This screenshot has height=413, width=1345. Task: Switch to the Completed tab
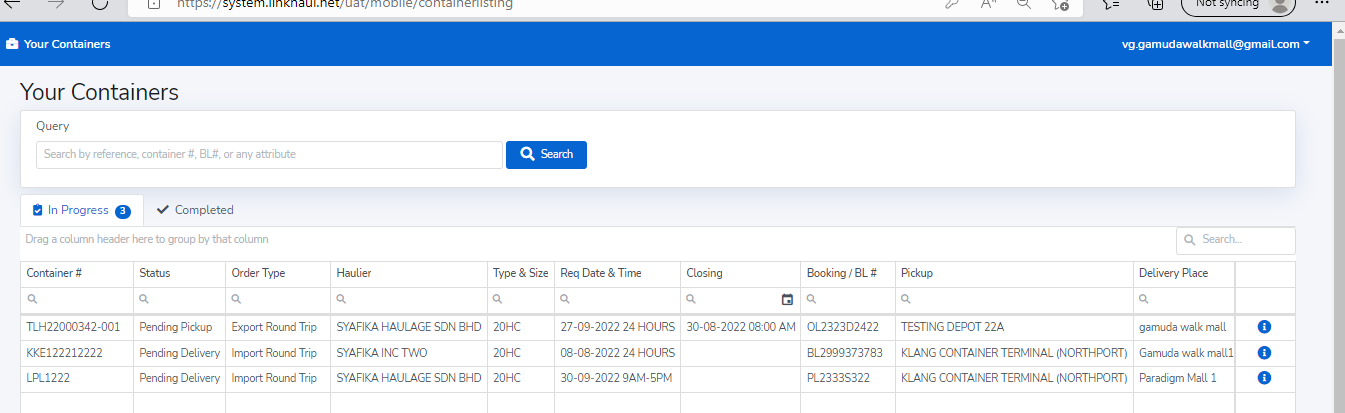[x=195, y=210]
